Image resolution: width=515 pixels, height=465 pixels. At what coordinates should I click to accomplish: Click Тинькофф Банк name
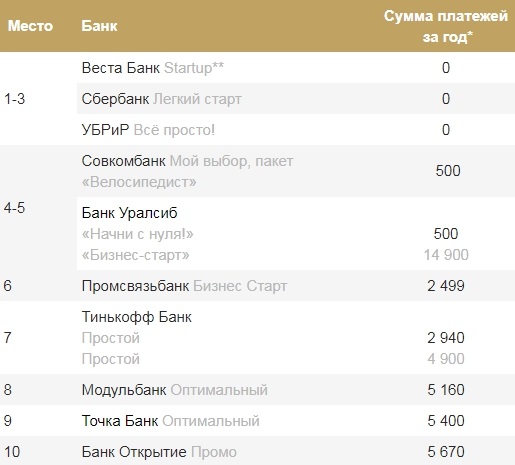[x=137, y=317]
